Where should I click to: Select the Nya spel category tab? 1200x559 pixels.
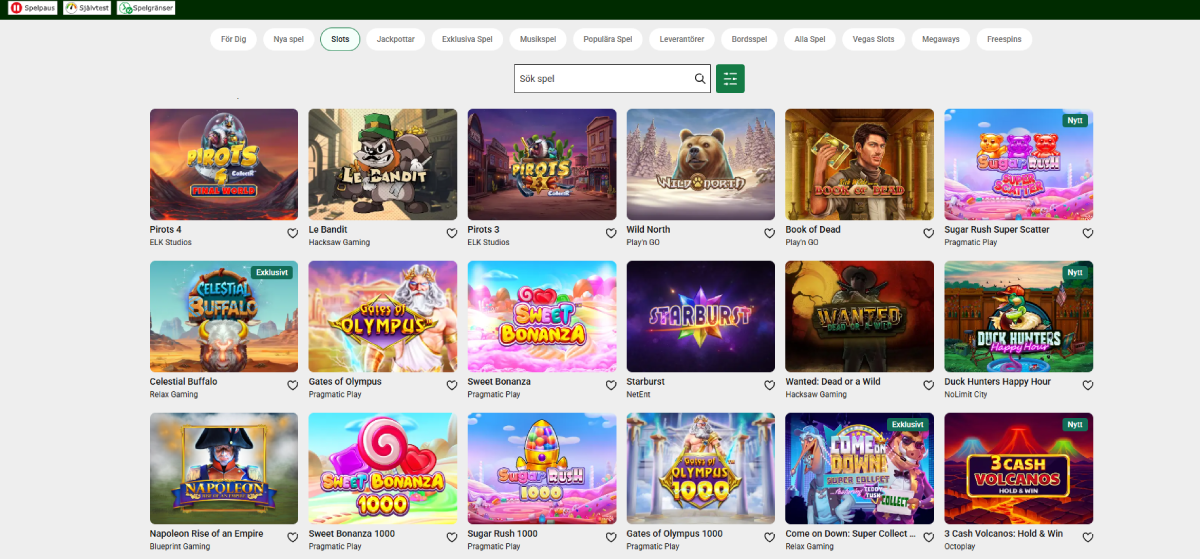(x=288, y=39)
